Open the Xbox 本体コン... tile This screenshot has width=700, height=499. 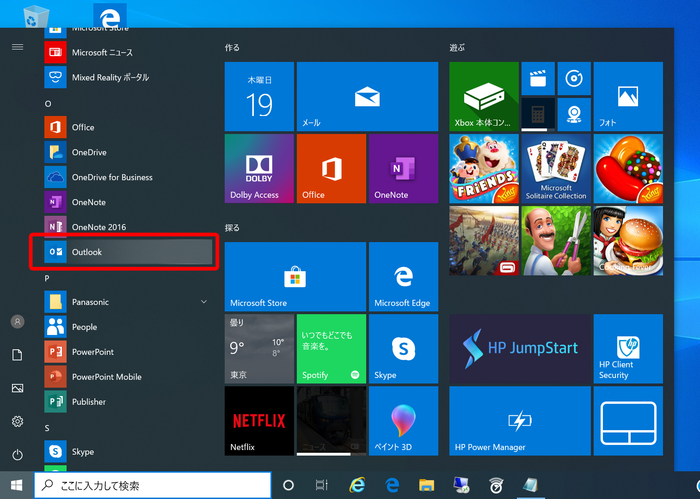pos(484,96)
